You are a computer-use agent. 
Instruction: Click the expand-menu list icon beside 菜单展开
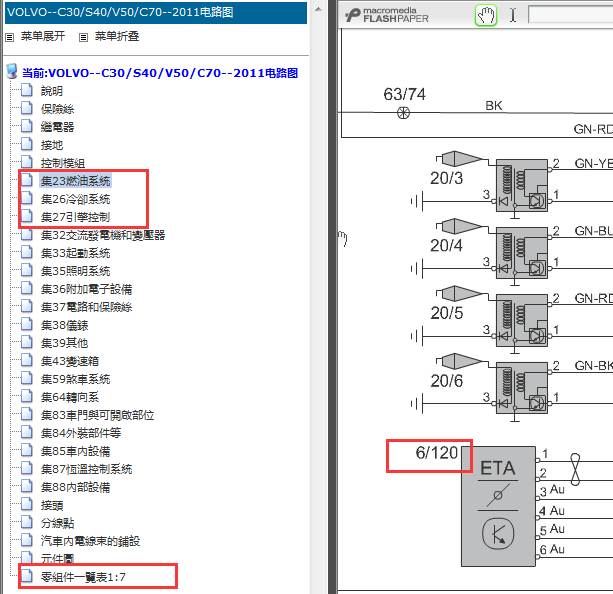pos(10,37)
